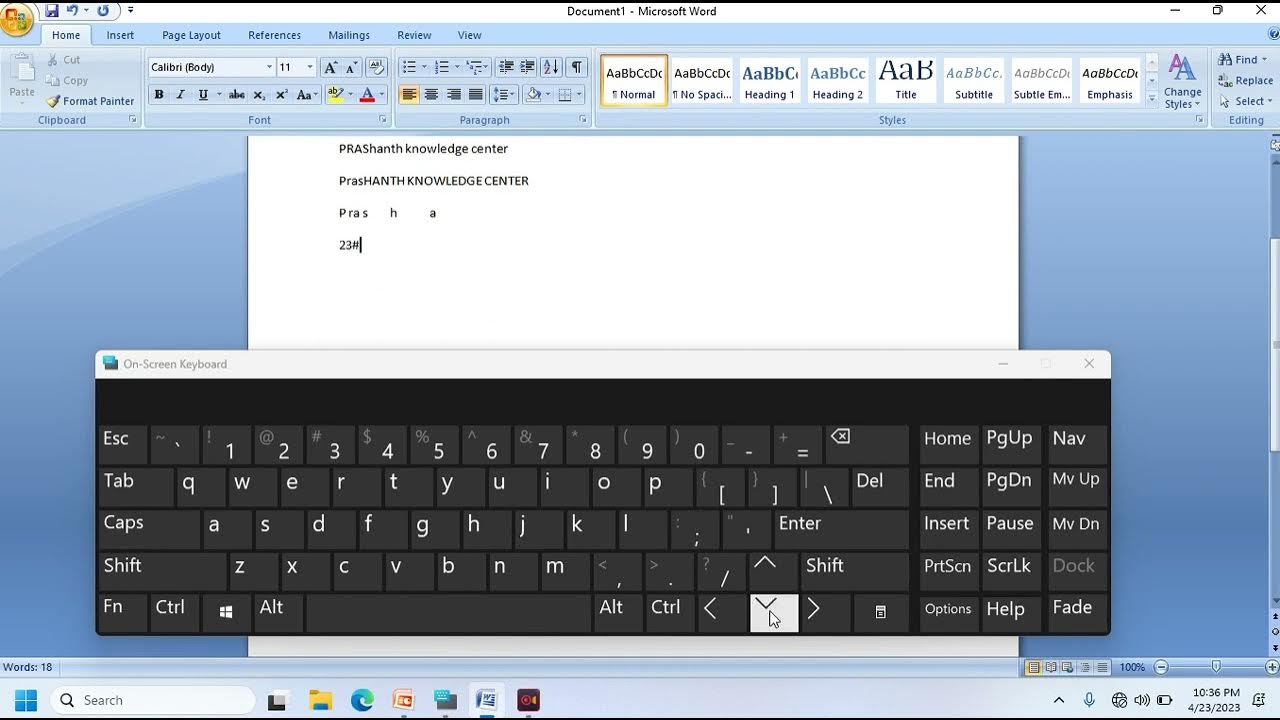Open font color dropdown arrow
The width and height of the screenshot is (1280, 720).
pos(382,95)
